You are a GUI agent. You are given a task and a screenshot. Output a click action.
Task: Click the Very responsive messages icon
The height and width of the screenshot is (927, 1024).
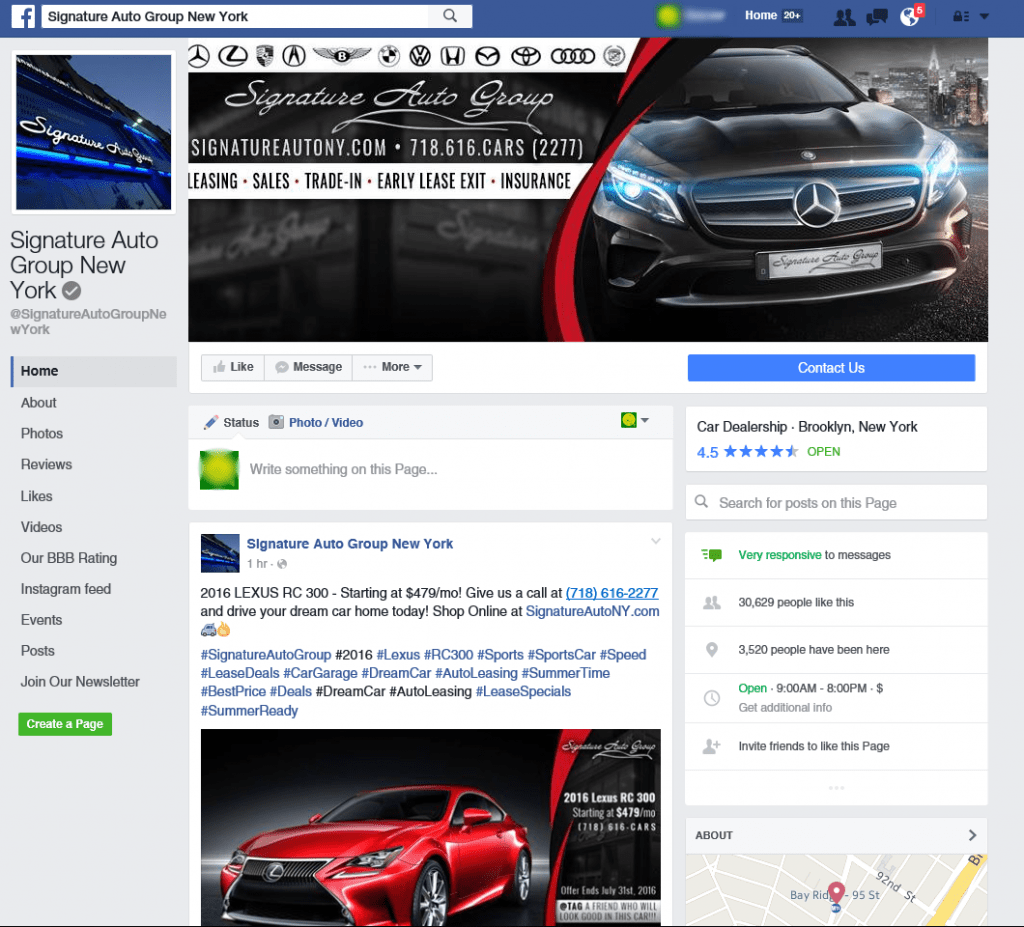point(711,555)
